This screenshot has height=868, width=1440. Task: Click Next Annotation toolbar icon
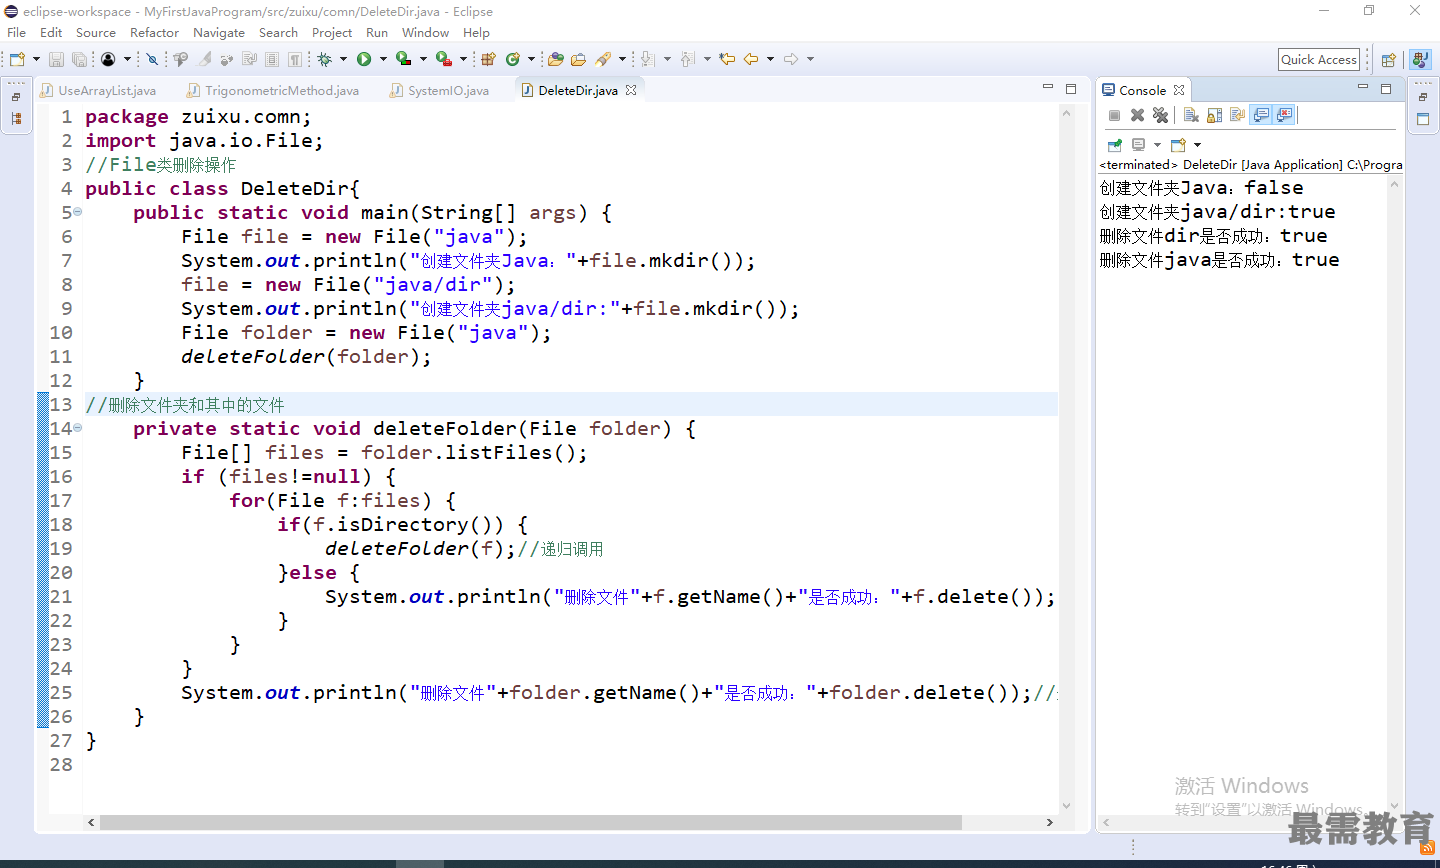click(647, 59)
